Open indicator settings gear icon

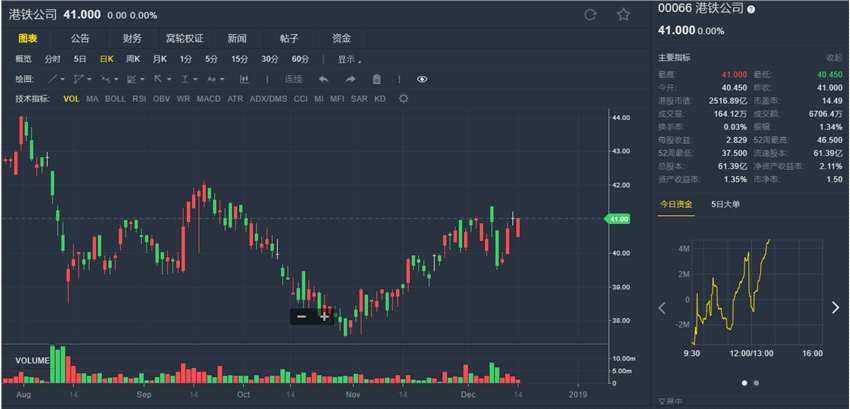(x=403, y=99)
